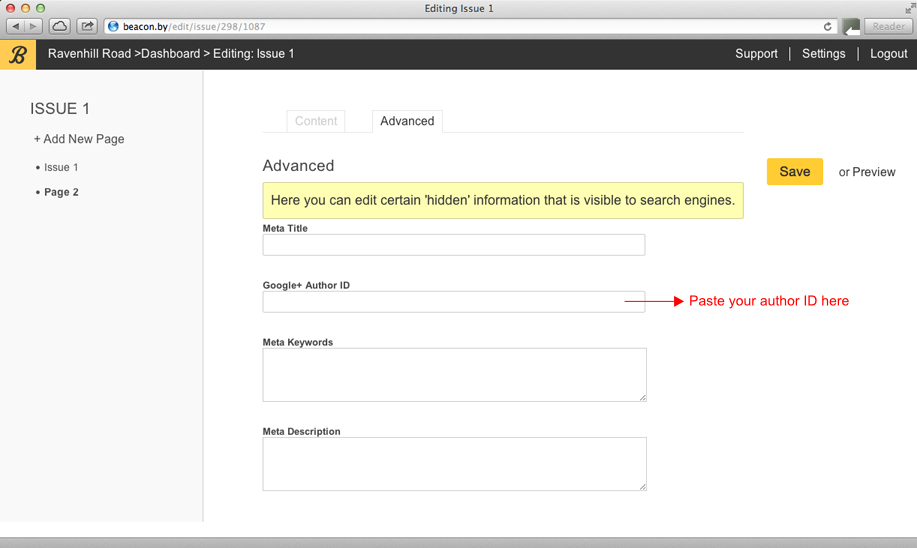Open the Settings link in the header

click(823, 54)
